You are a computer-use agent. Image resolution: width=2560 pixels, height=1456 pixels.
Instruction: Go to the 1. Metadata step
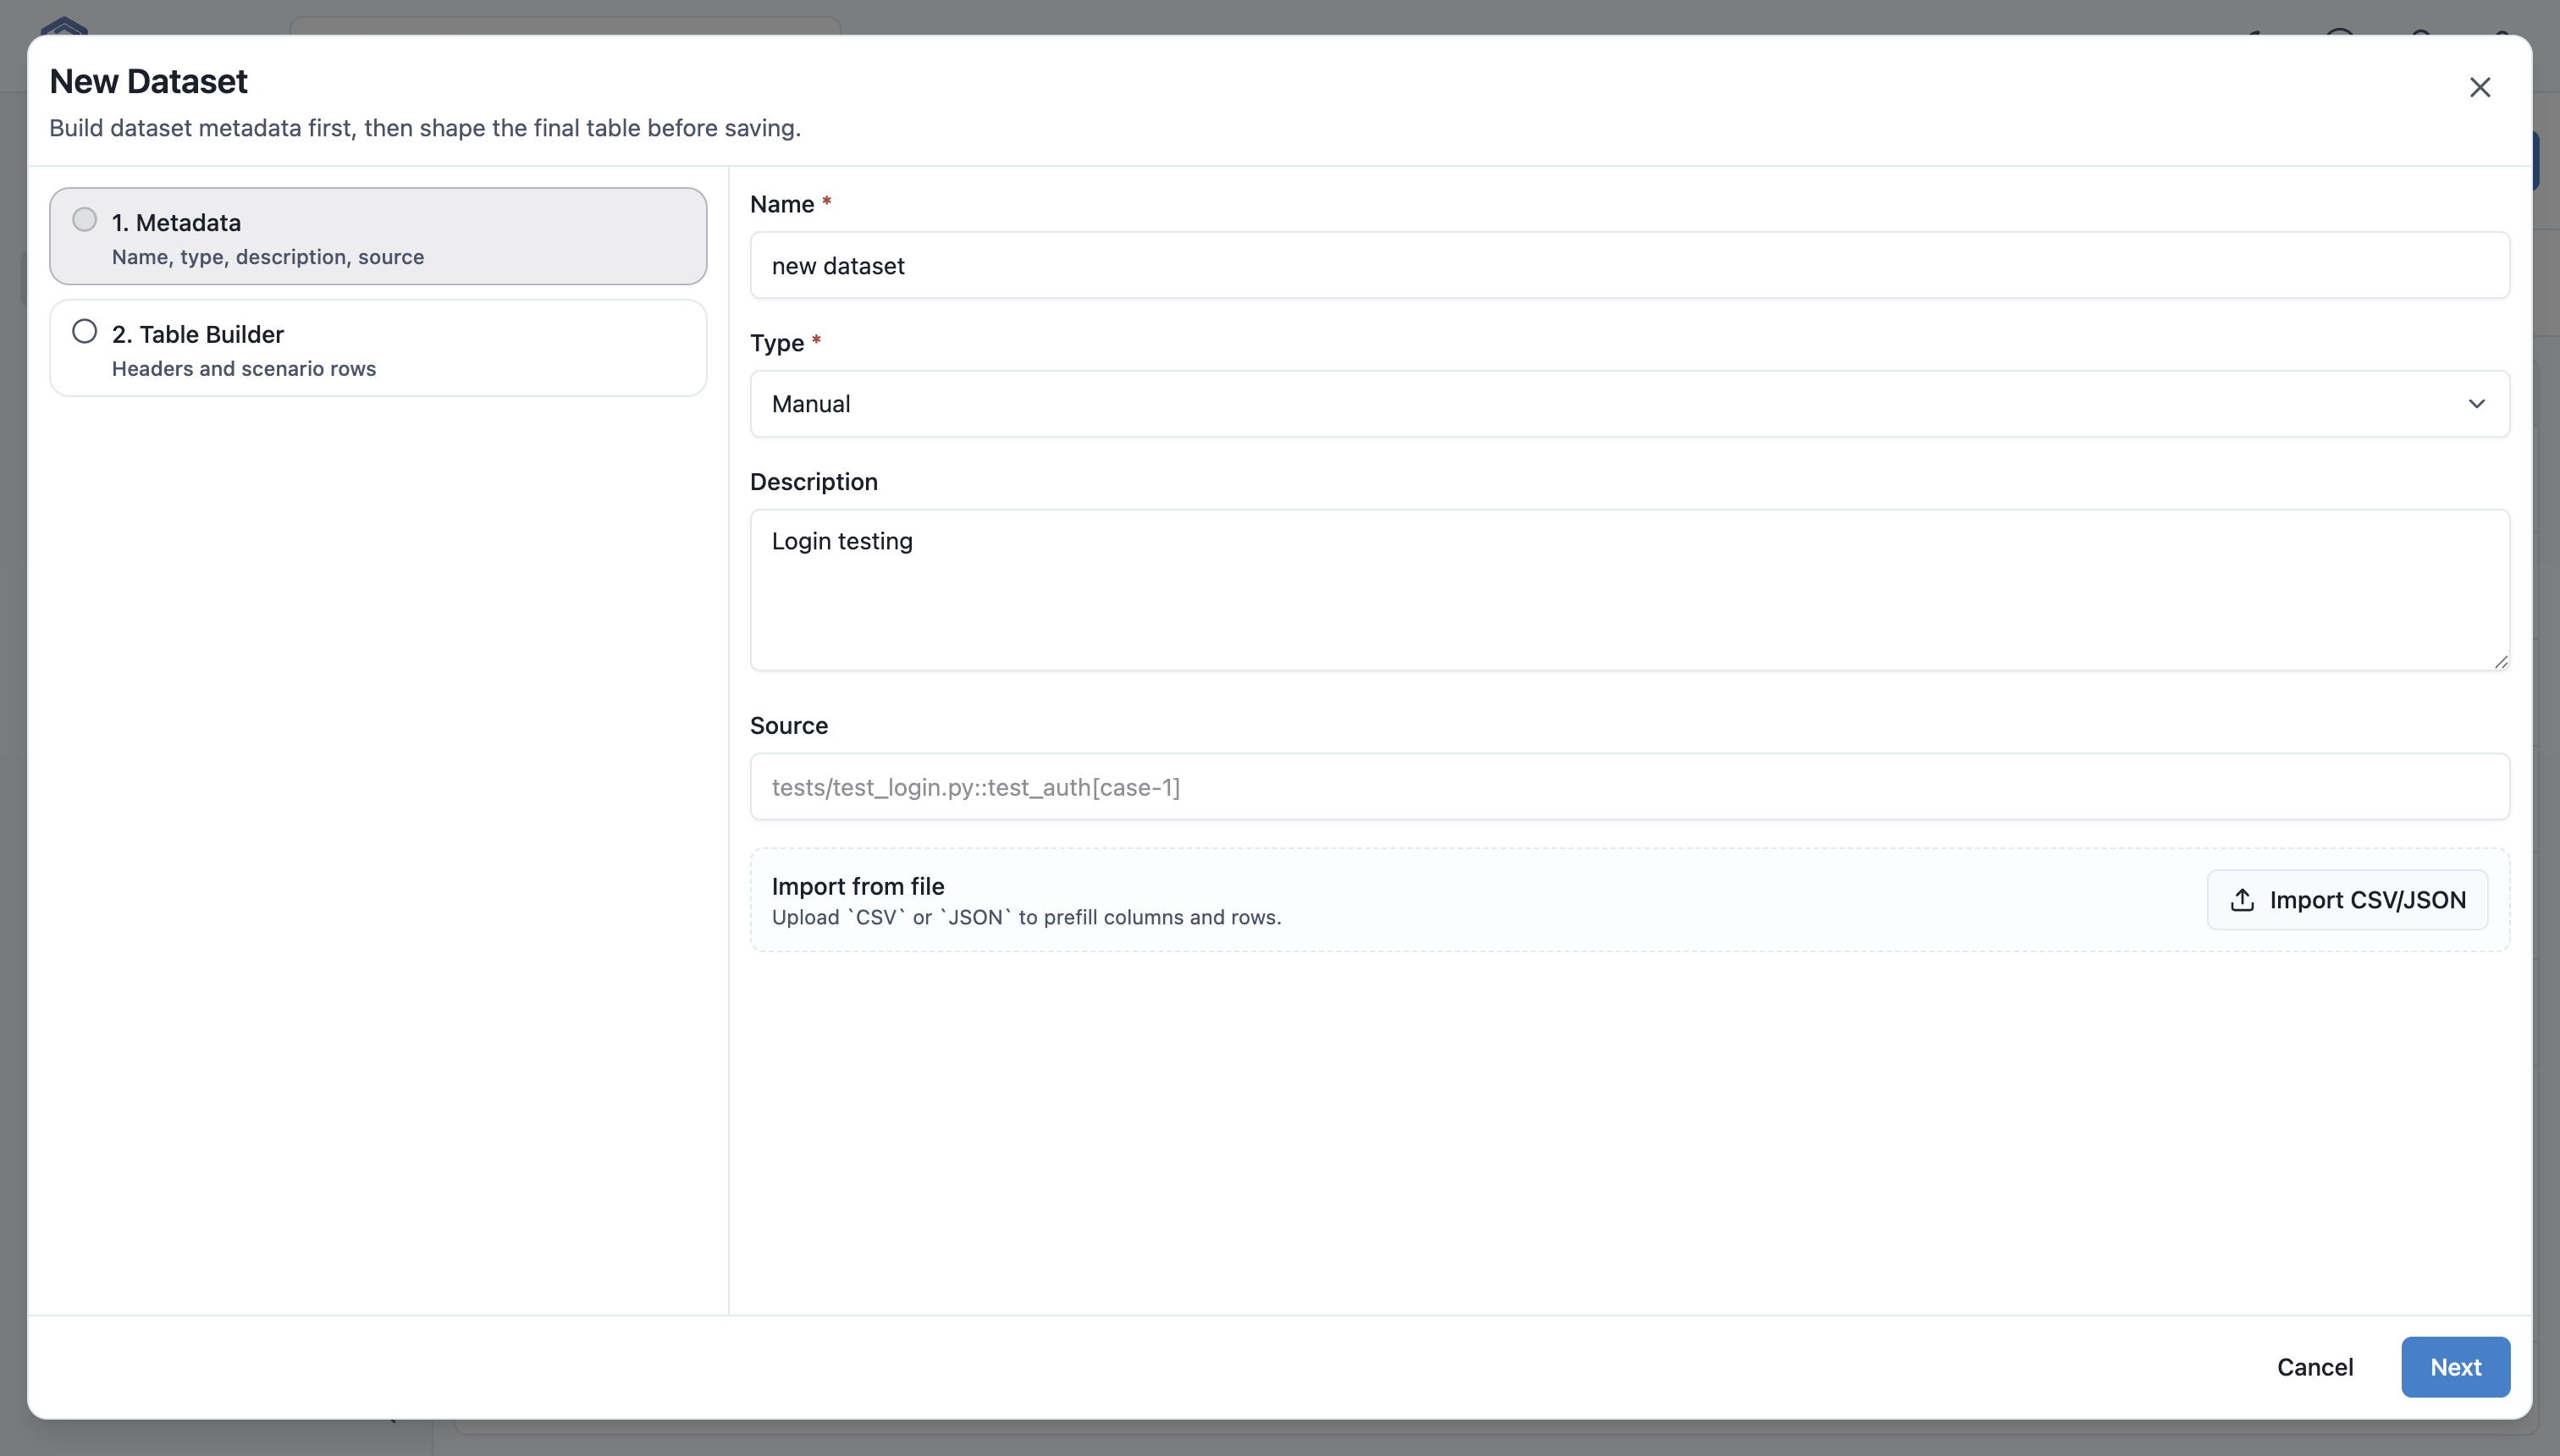tap(378, 236)
